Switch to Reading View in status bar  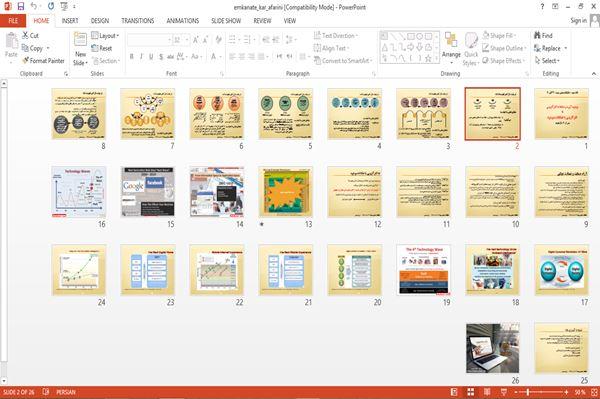[487, 392]
